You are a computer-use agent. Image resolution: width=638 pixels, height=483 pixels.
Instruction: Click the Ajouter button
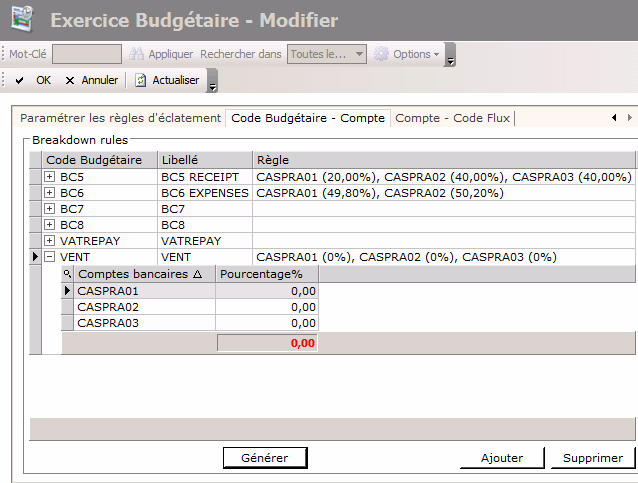point(502,458)
